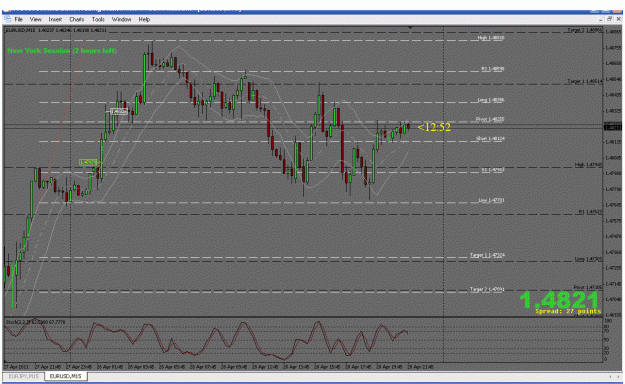Click the black Target 1 label at right
This screenshot has width=625, height=384.
(x=585, y=81)
